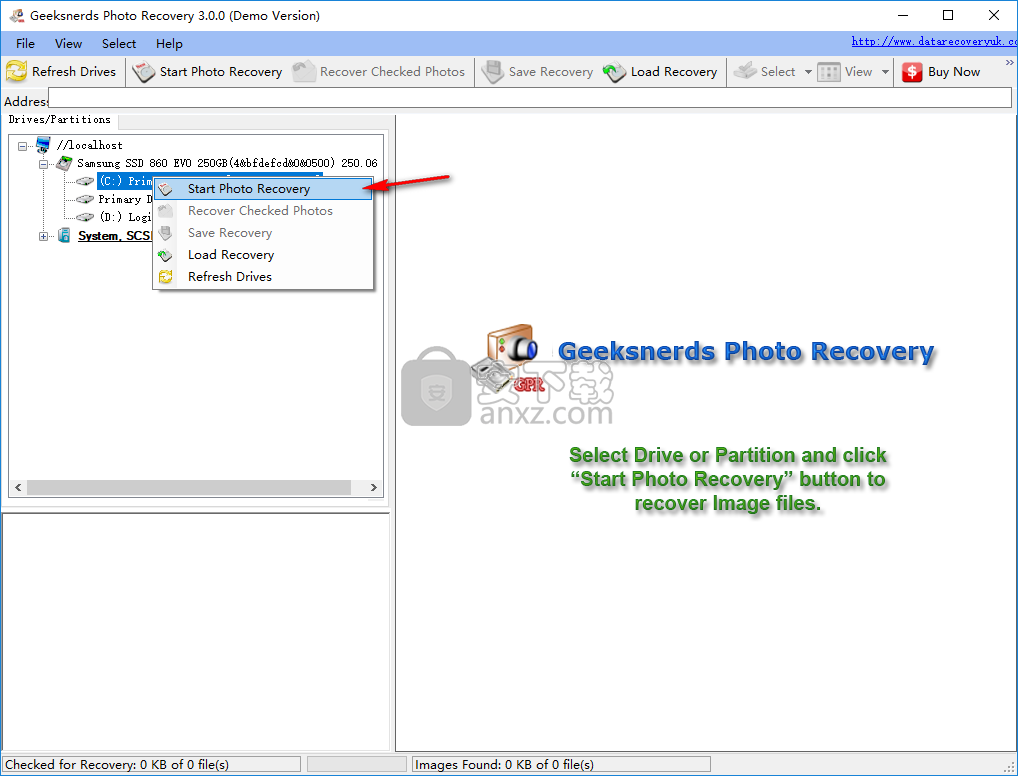The width and height of the screenshot is (1018, 776).
Task: Click the Load Recovery toolbar label
Action: [x=674, y=71]
